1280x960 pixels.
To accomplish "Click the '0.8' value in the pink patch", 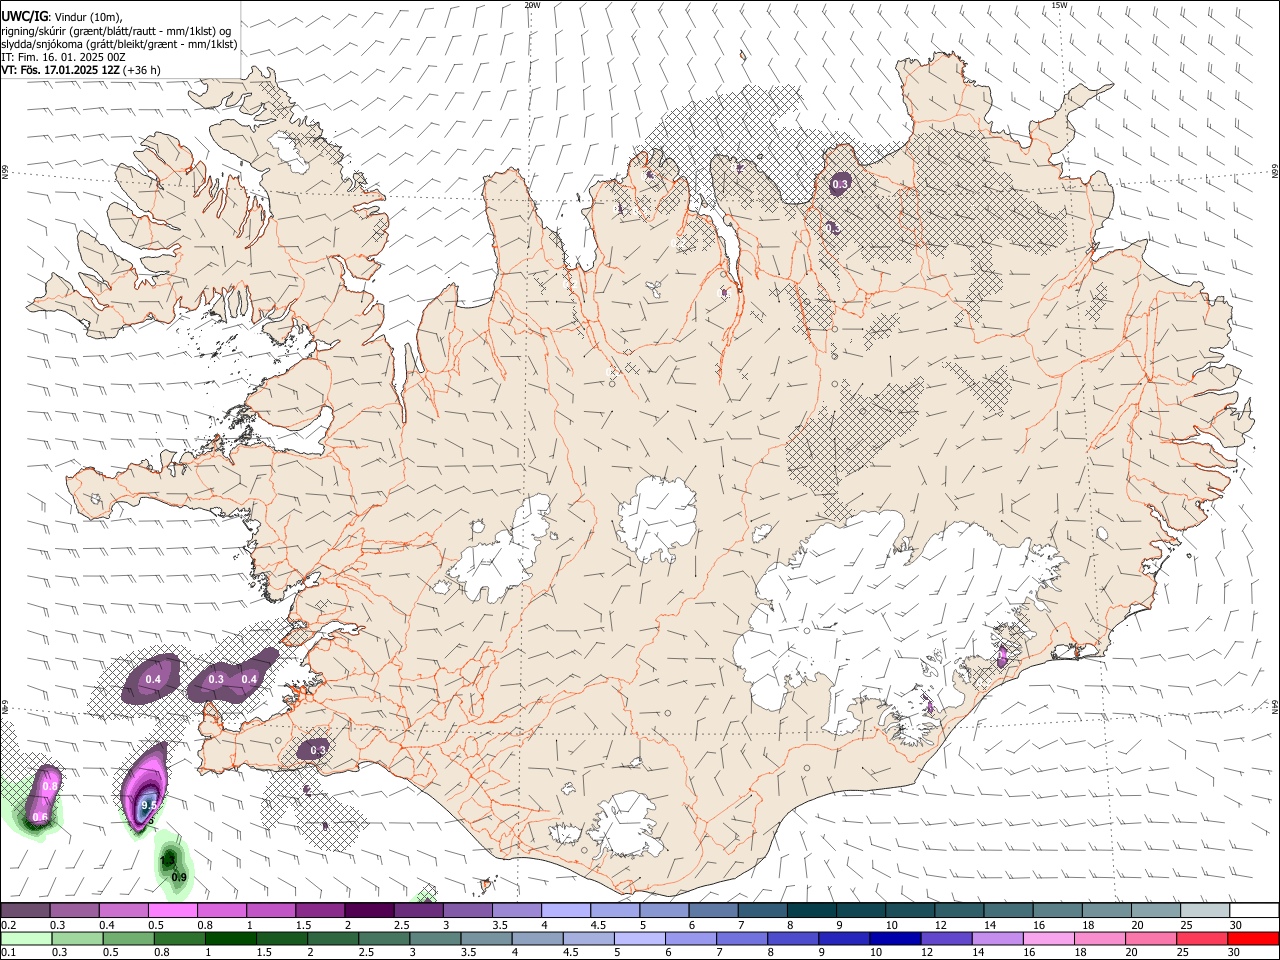I will (50, 788).
